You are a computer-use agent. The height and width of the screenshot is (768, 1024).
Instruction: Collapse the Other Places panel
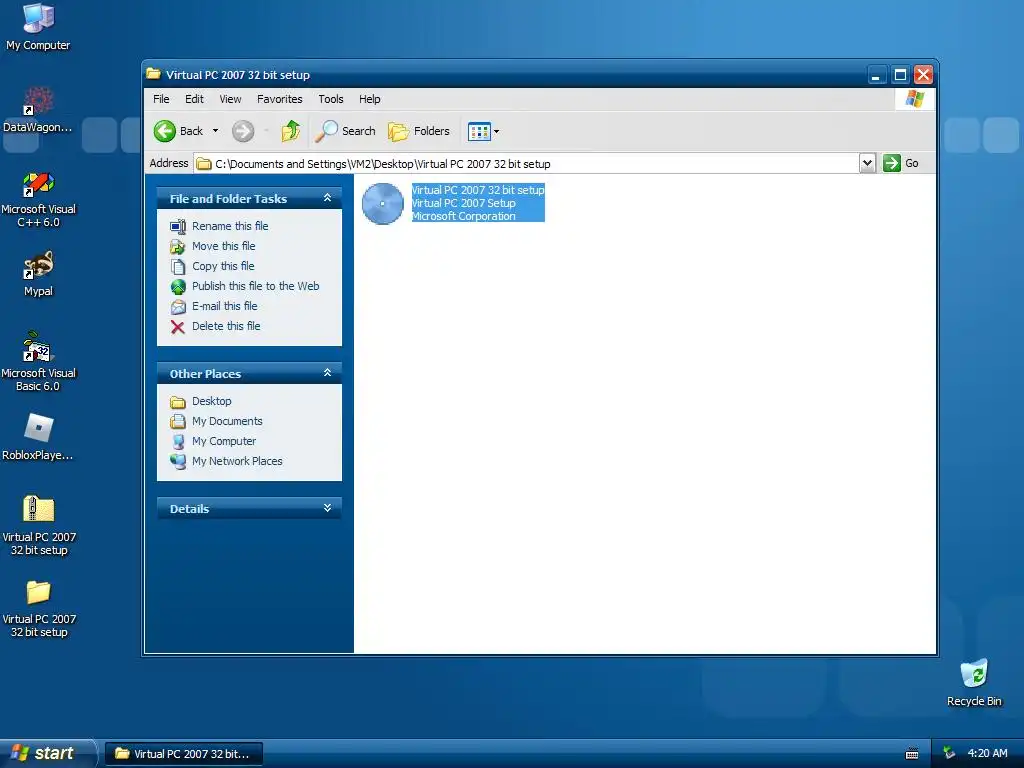tap(327, 373)
